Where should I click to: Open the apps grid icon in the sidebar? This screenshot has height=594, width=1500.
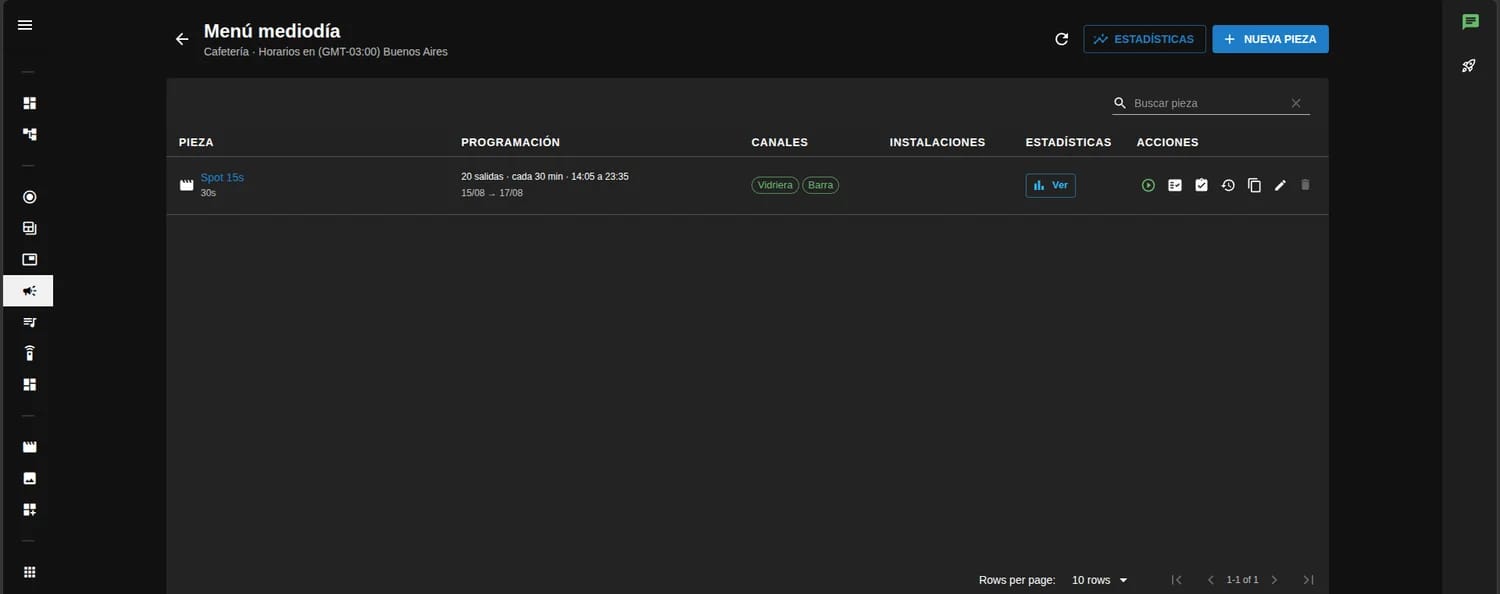tap(29, 572)
